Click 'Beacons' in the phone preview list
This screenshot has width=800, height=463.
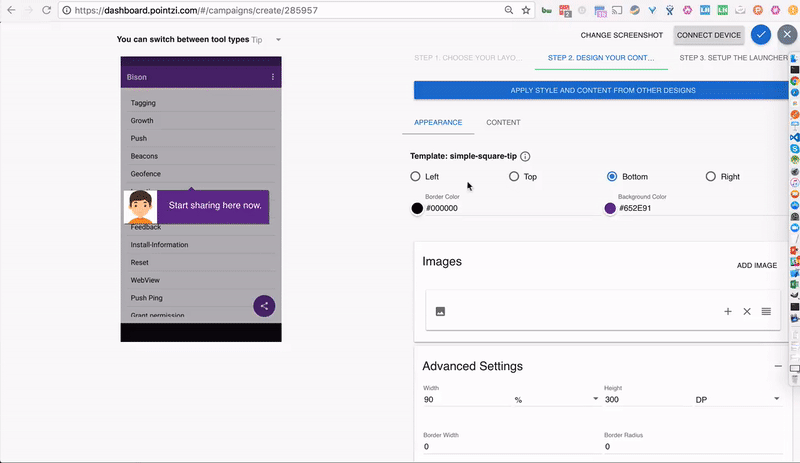(x=144, y=156)
